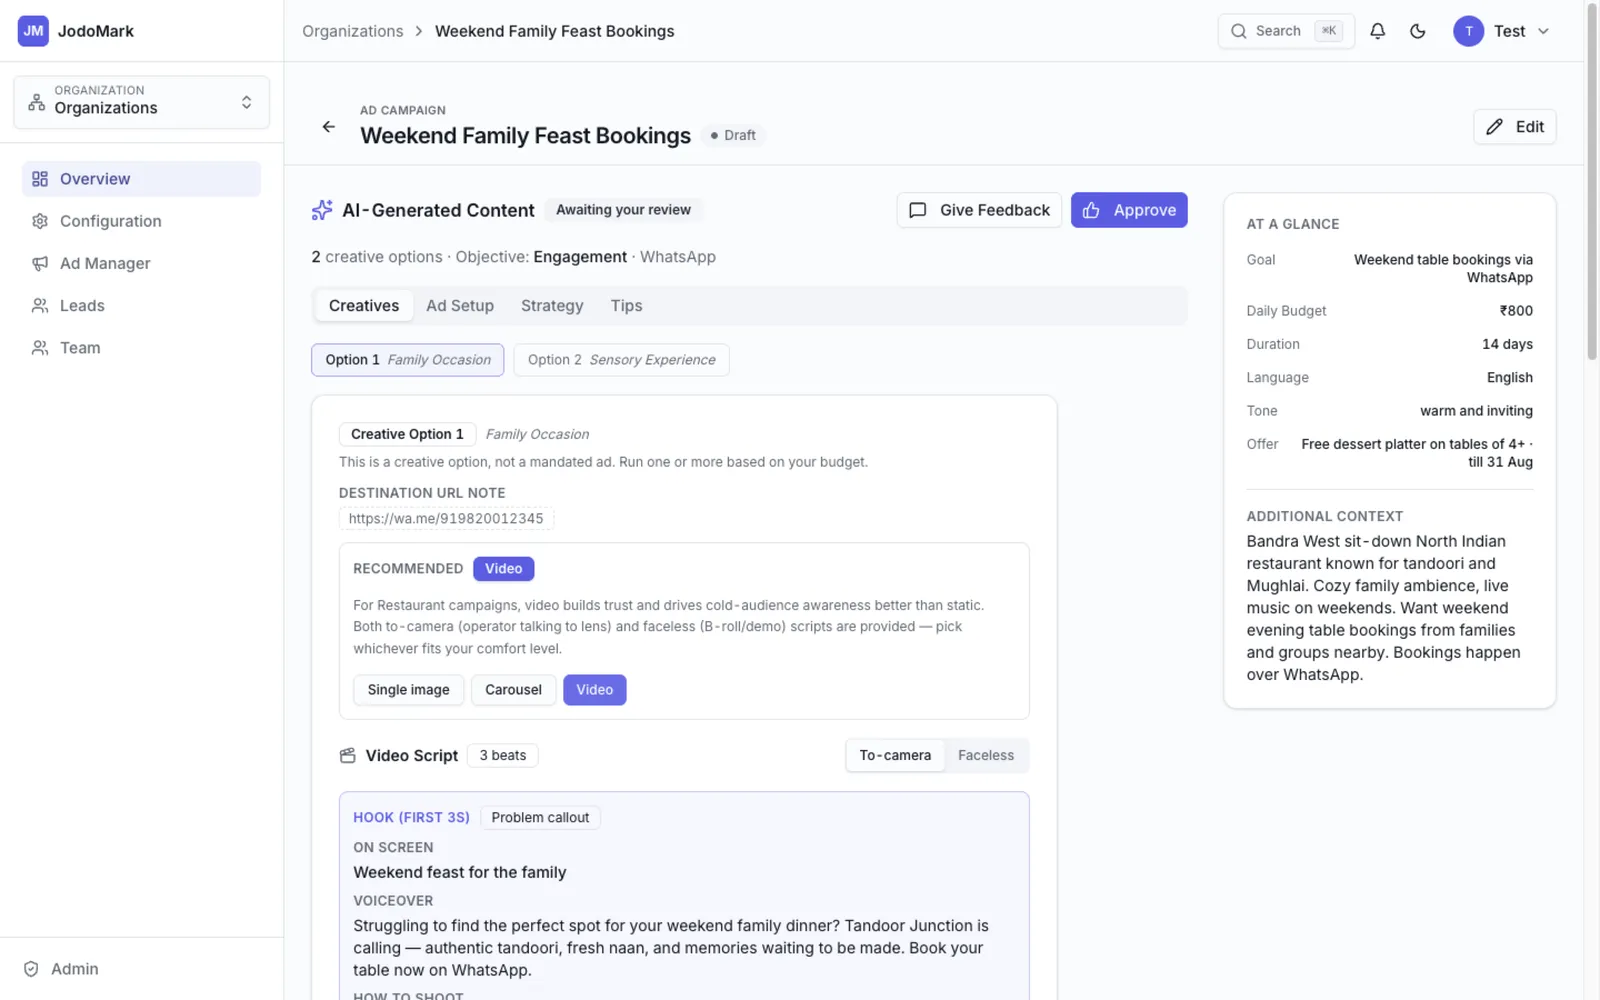Open the Configuration gear icon

tap(40, 221)
